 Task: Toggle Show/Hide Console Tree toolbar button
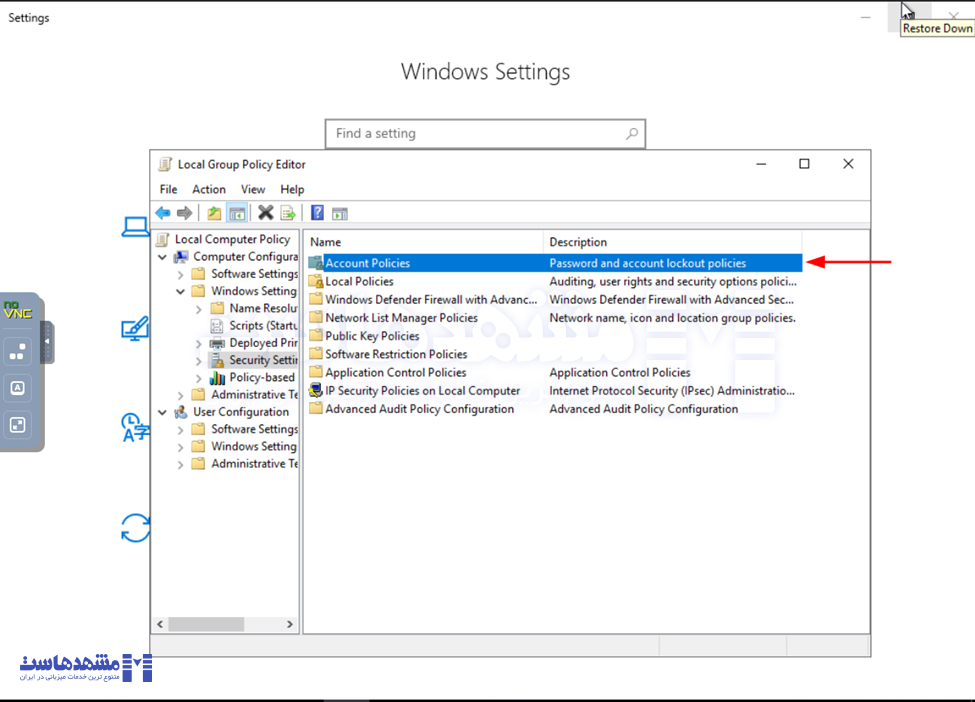click(x=237, y=213)
